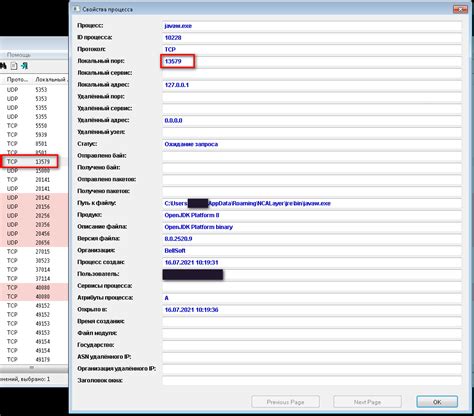The height and width of the screenshot is (416, 474).
Task: Click the horizontal scrollbar under the port list
Action: tap(34, 368)
